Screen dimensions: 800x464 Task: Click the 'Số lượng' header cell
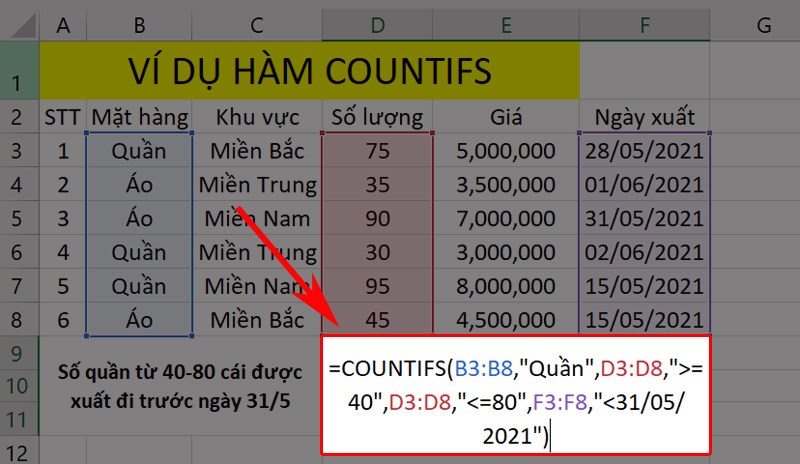[x=378, y=117]
